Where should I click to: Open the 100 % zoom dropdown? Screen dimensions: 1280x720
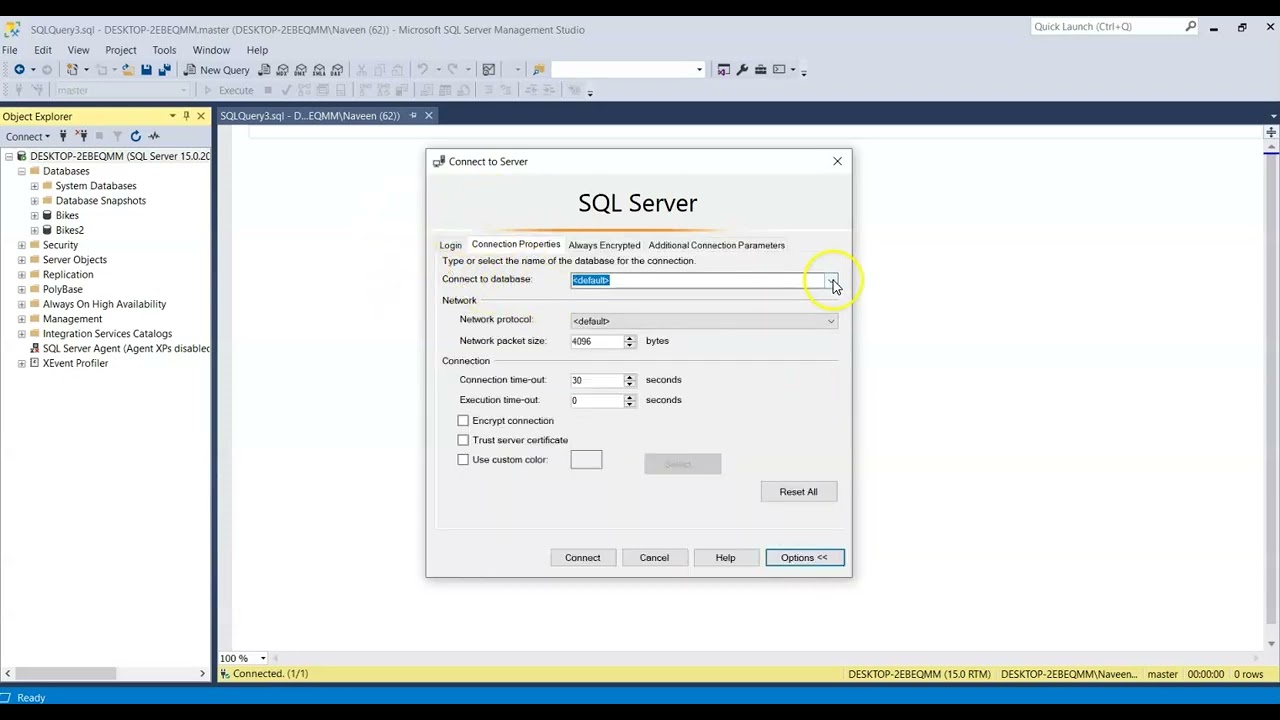263,658
